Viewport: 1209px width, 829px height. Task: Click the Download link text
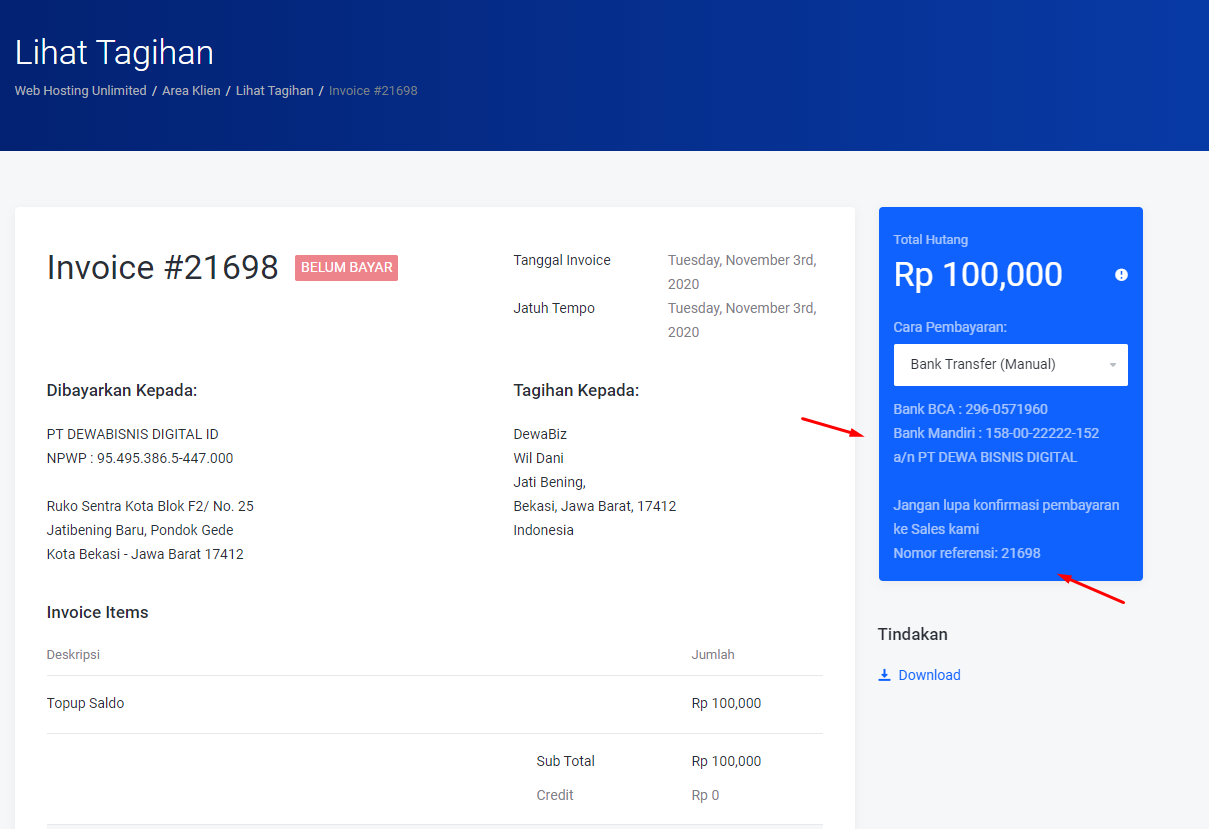[929, 675]
